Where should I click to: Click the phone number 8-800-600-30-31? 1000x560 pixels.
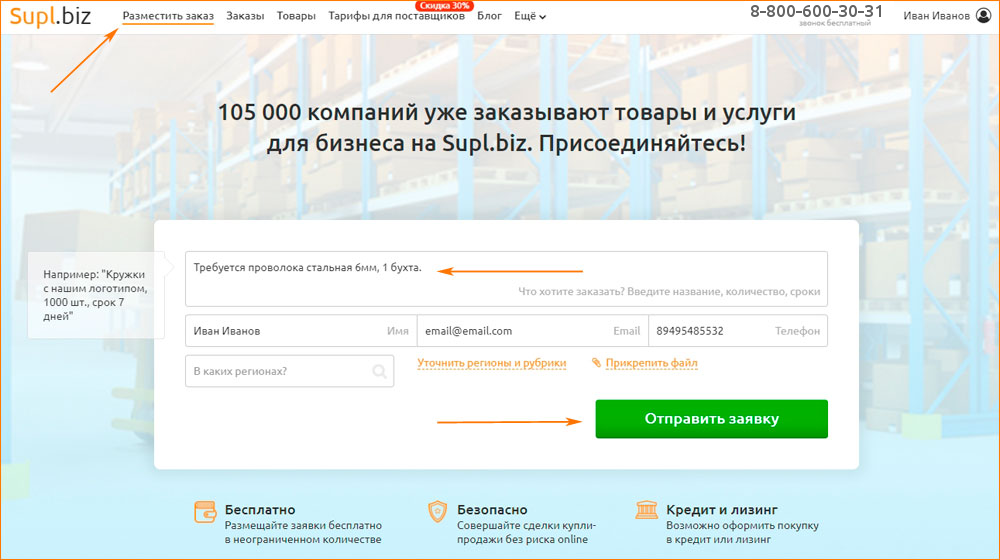[816, 11]
